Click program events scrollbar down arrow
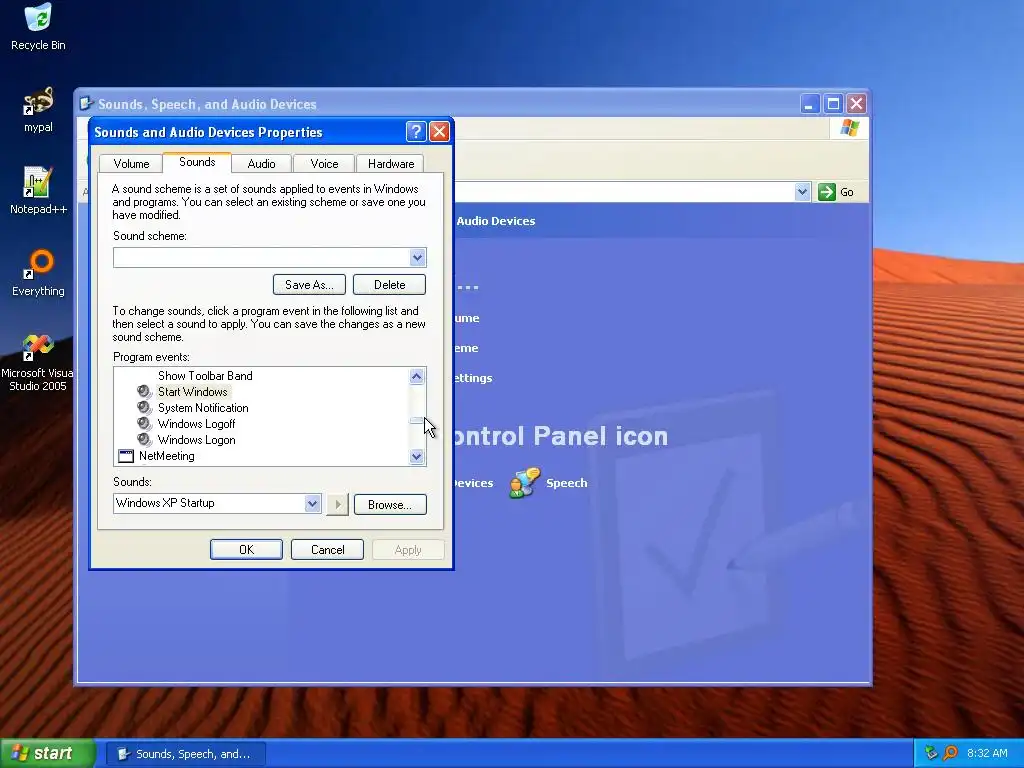 coord(417,456)
